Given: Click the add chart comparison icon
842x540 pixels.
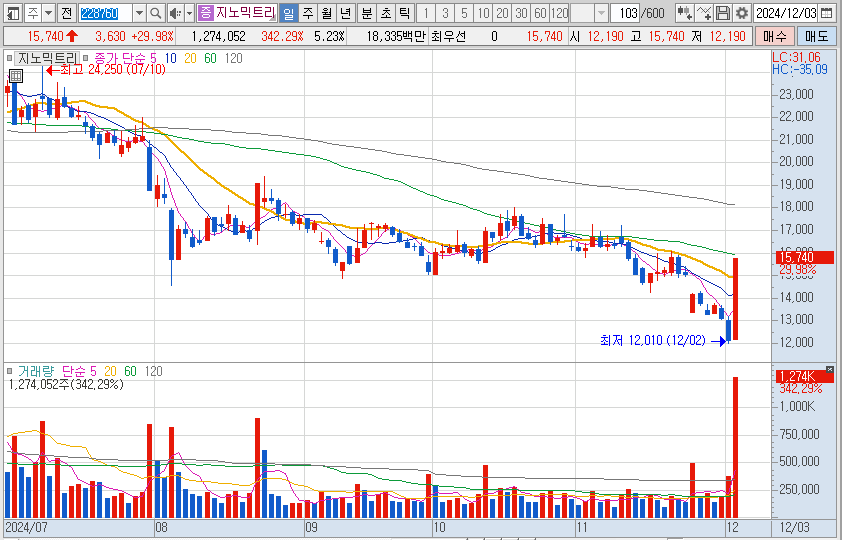Looking at the screenshot, I should coord(685,12).
